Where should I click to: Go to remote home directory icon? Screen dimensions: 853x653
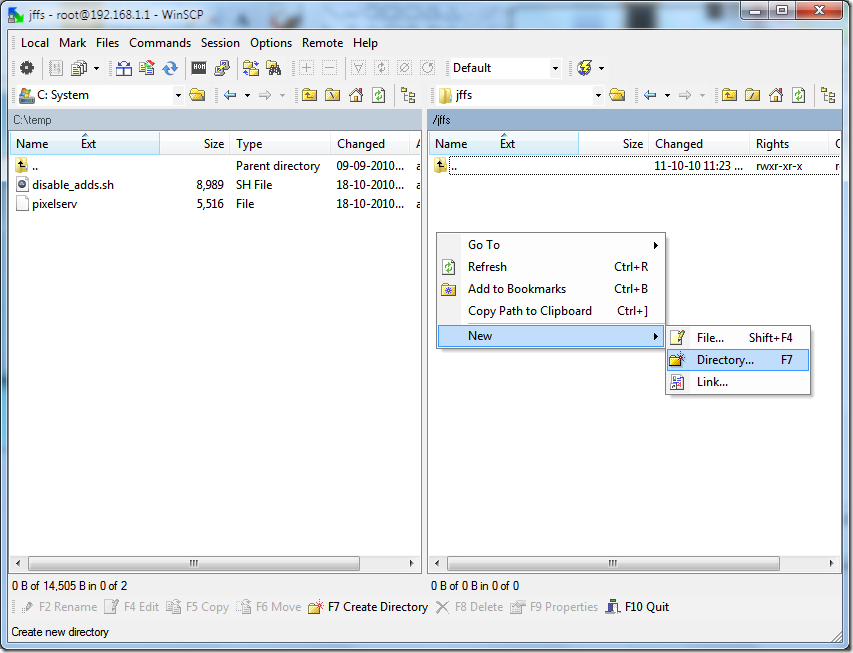coord(775,94)
